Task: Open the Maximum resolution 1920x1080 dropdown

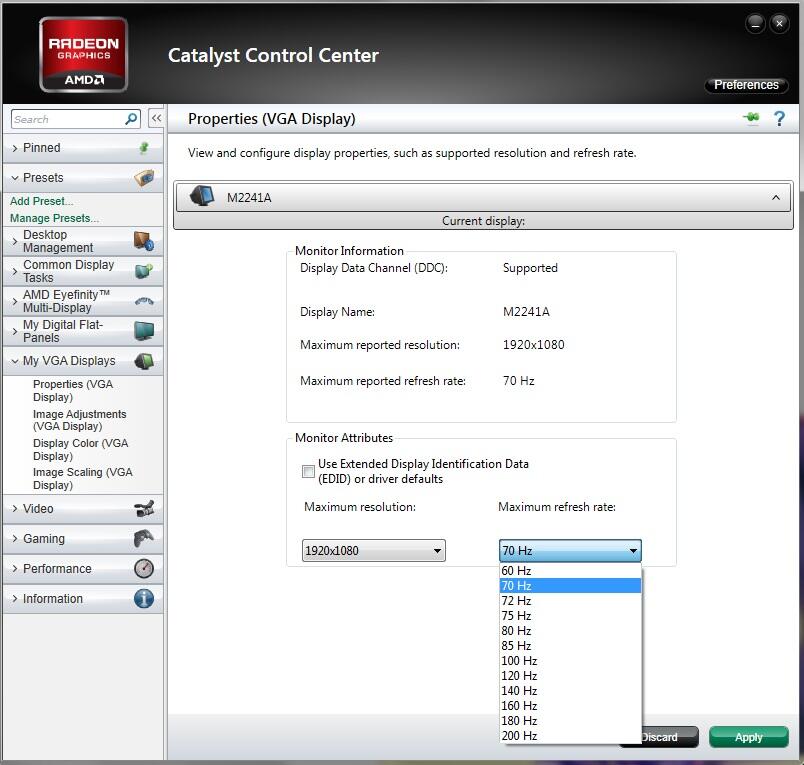Action: (x=374, y=551)
